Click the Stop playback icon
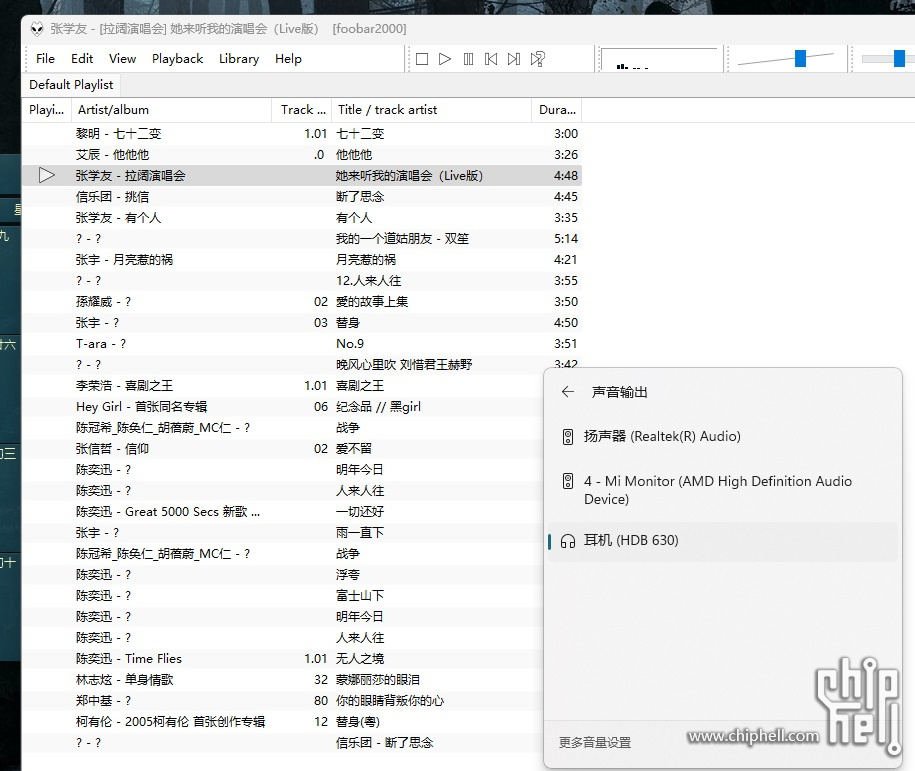Viewport: 915px width, 771px height. [x=423, y=59]
